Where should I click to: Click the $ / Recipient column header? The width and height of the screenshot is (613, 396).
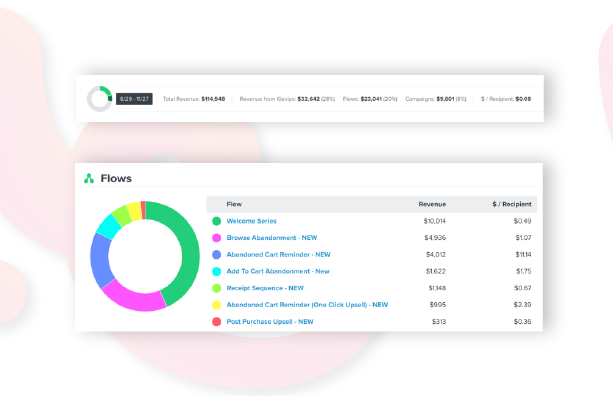tap(512, 204)
